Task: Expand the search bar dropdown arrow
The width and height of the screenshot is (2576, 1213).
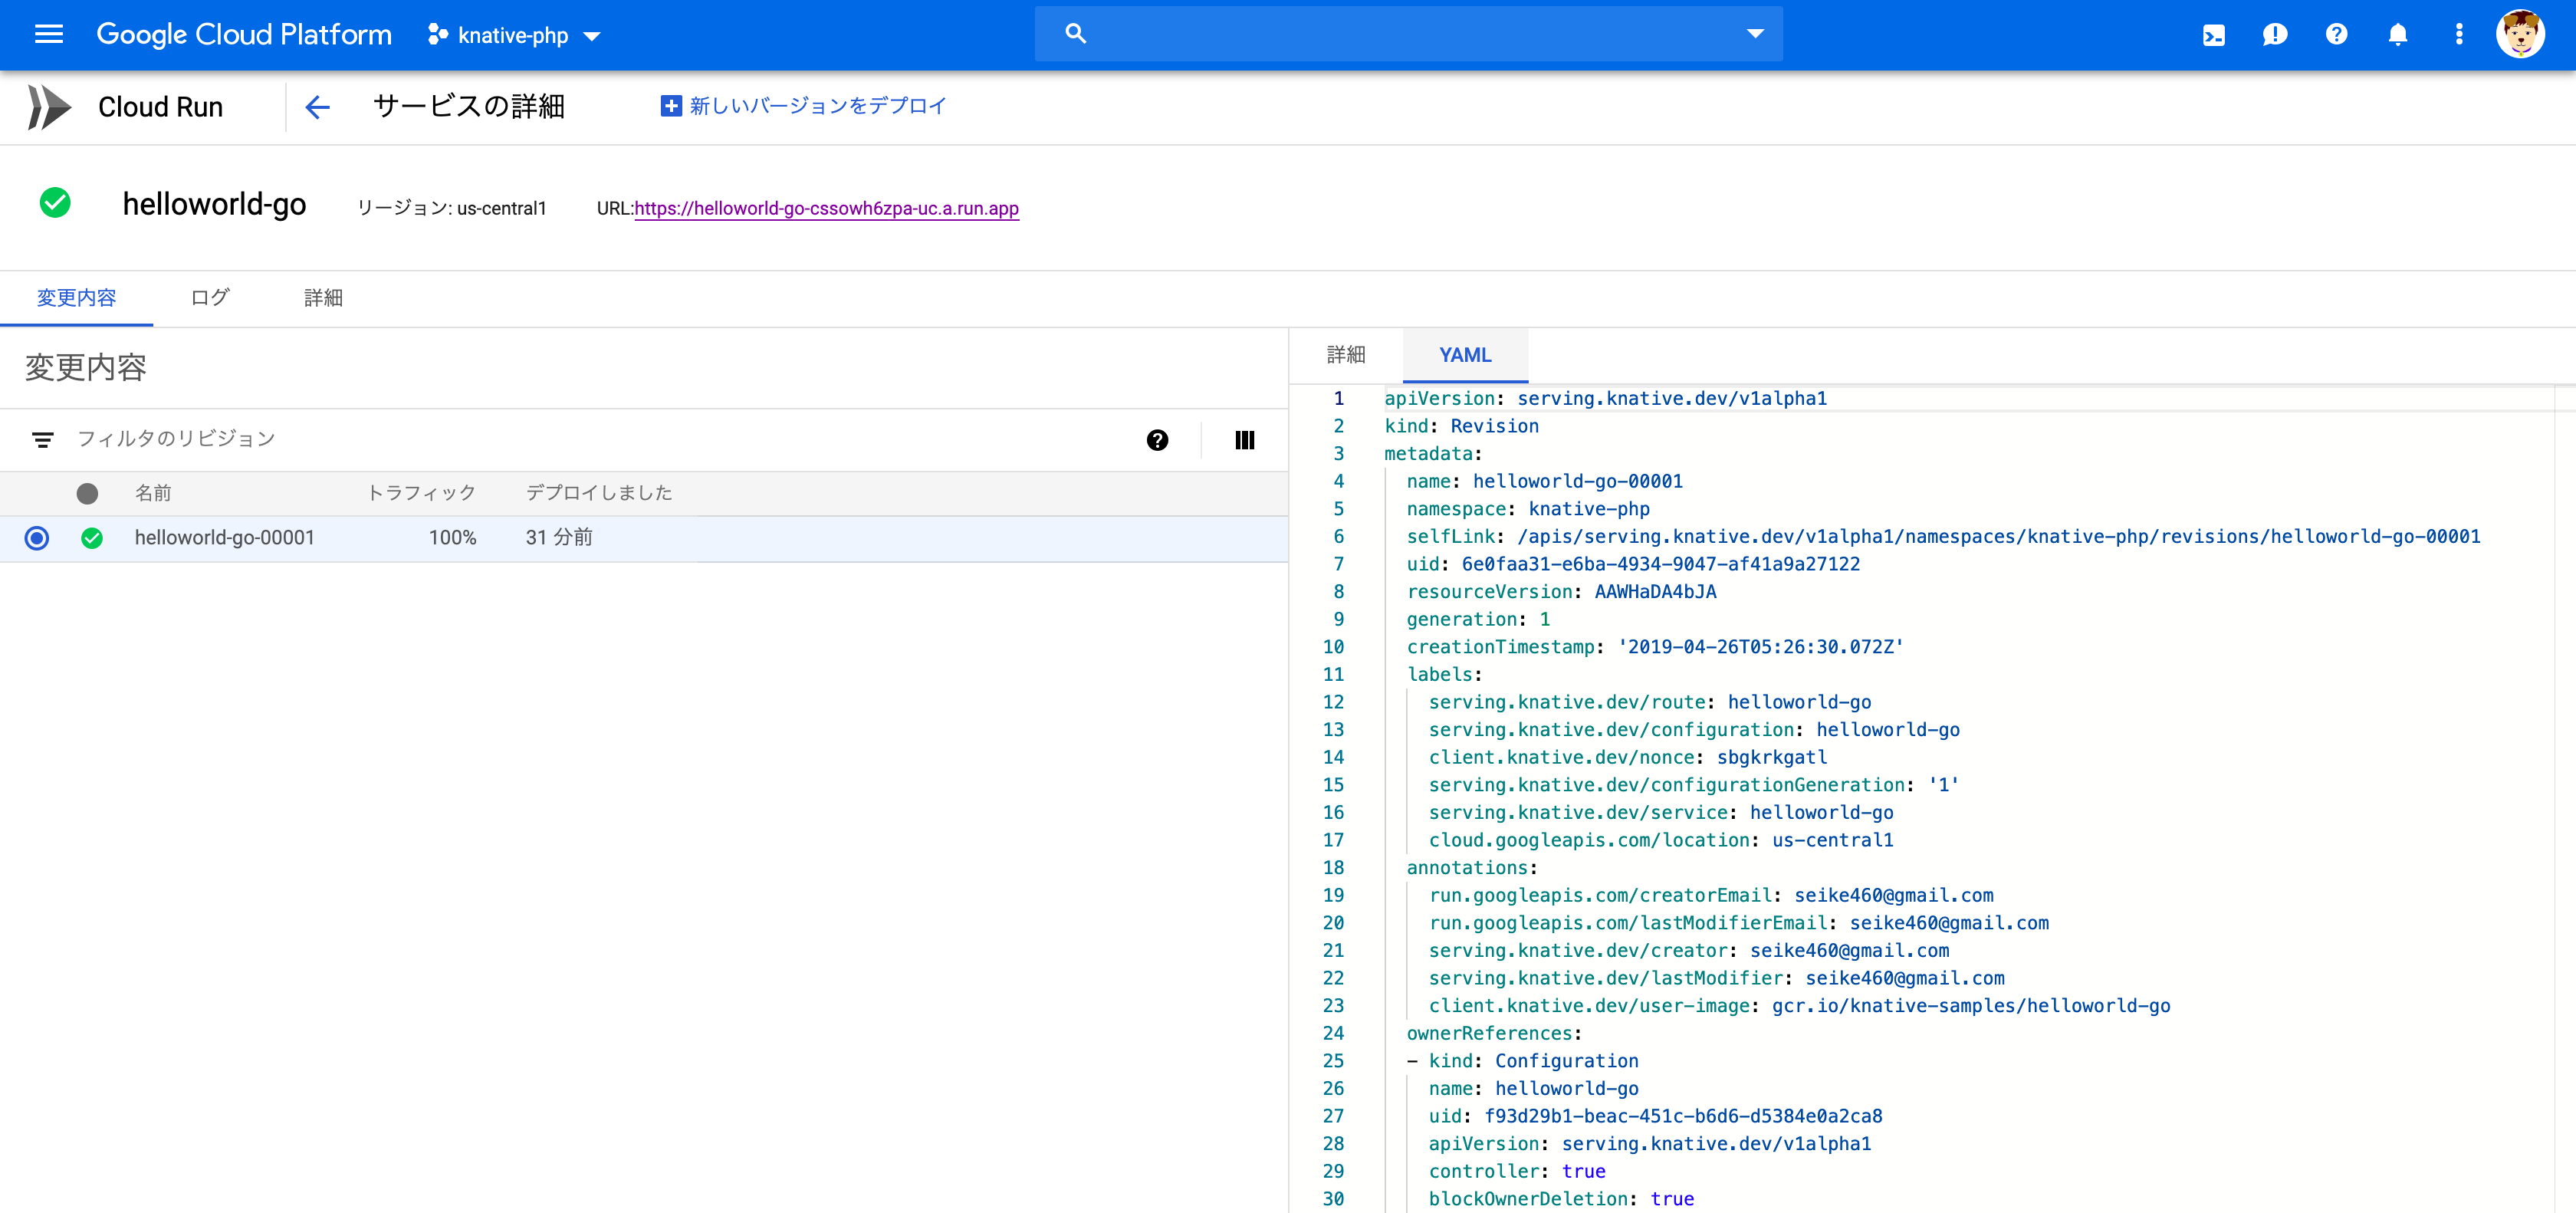Action: 1754,33
